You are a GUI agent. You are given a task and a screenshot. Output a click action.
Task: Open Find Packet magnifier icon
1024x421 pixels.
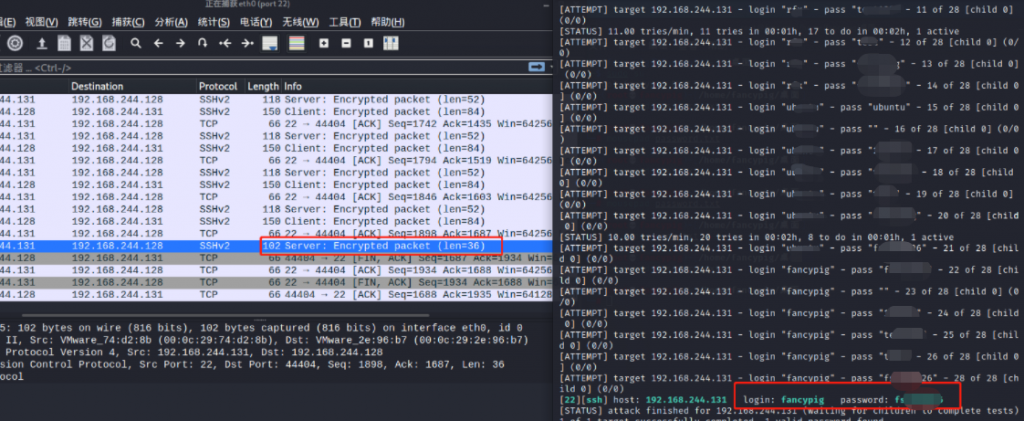tap(136, 44)
